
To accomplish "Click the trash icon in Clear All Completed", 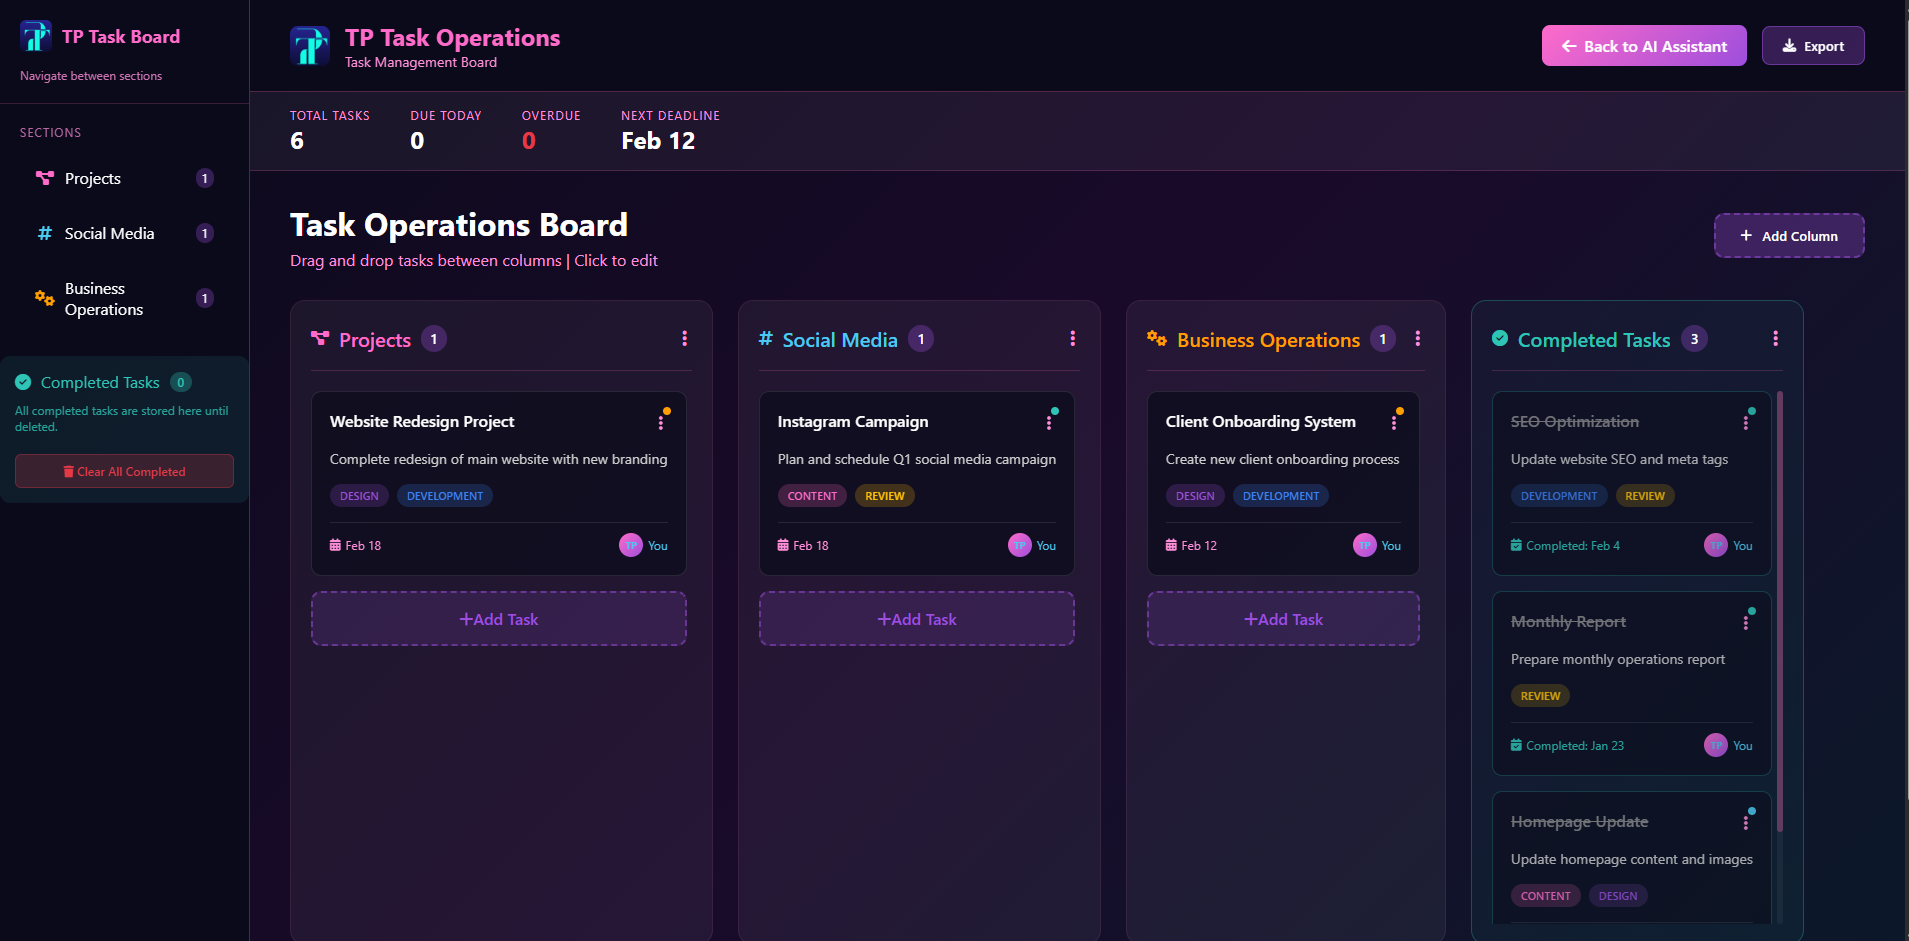I will coord(67,471).
